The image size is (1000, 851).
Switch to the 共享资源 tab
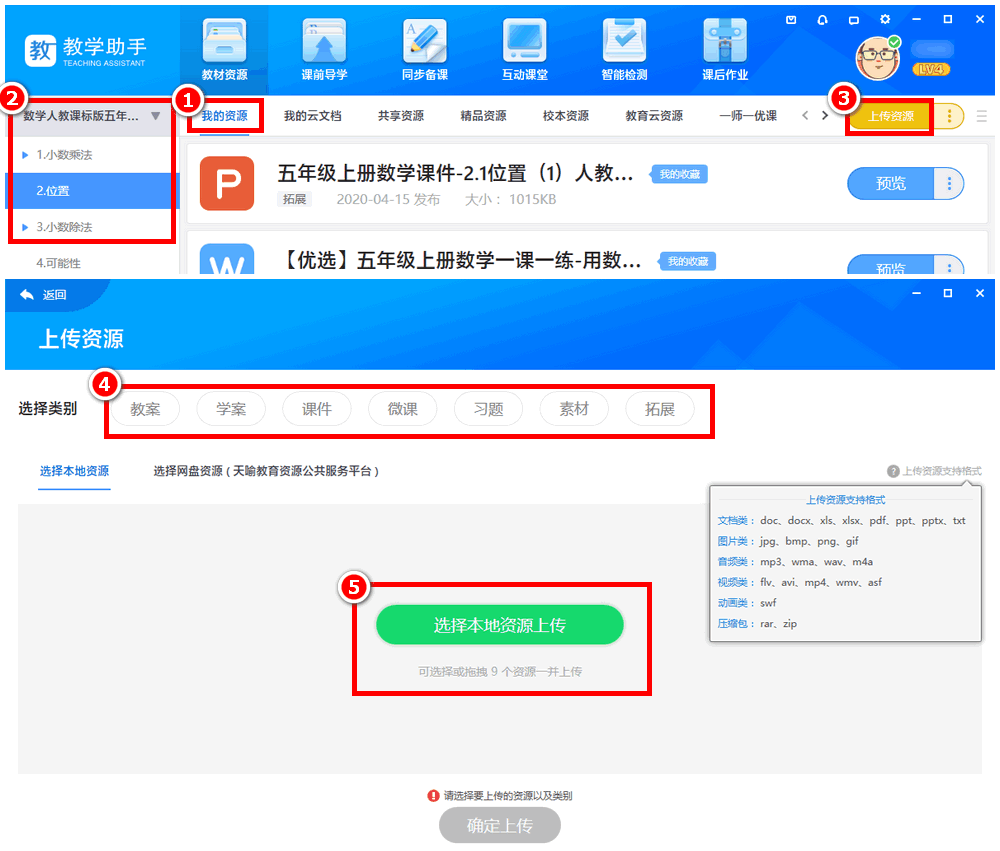pyautogui.click(x=400, y=116)
